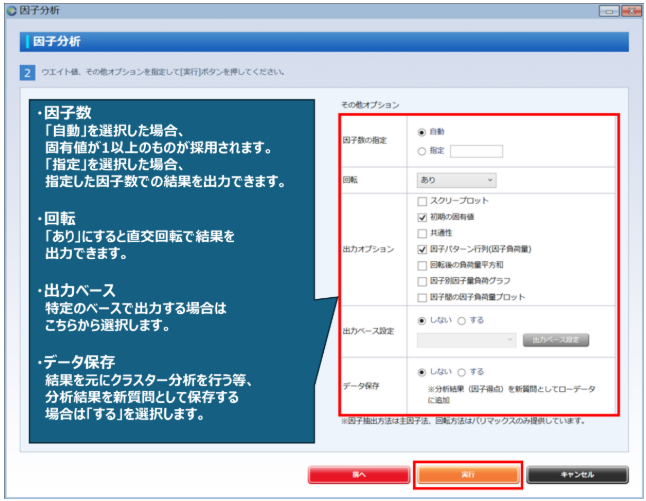Viewport: 646px width, 501px height.
Task: Check 因子間の因子負荷量プロット option
Action: [x=422, y=297]
